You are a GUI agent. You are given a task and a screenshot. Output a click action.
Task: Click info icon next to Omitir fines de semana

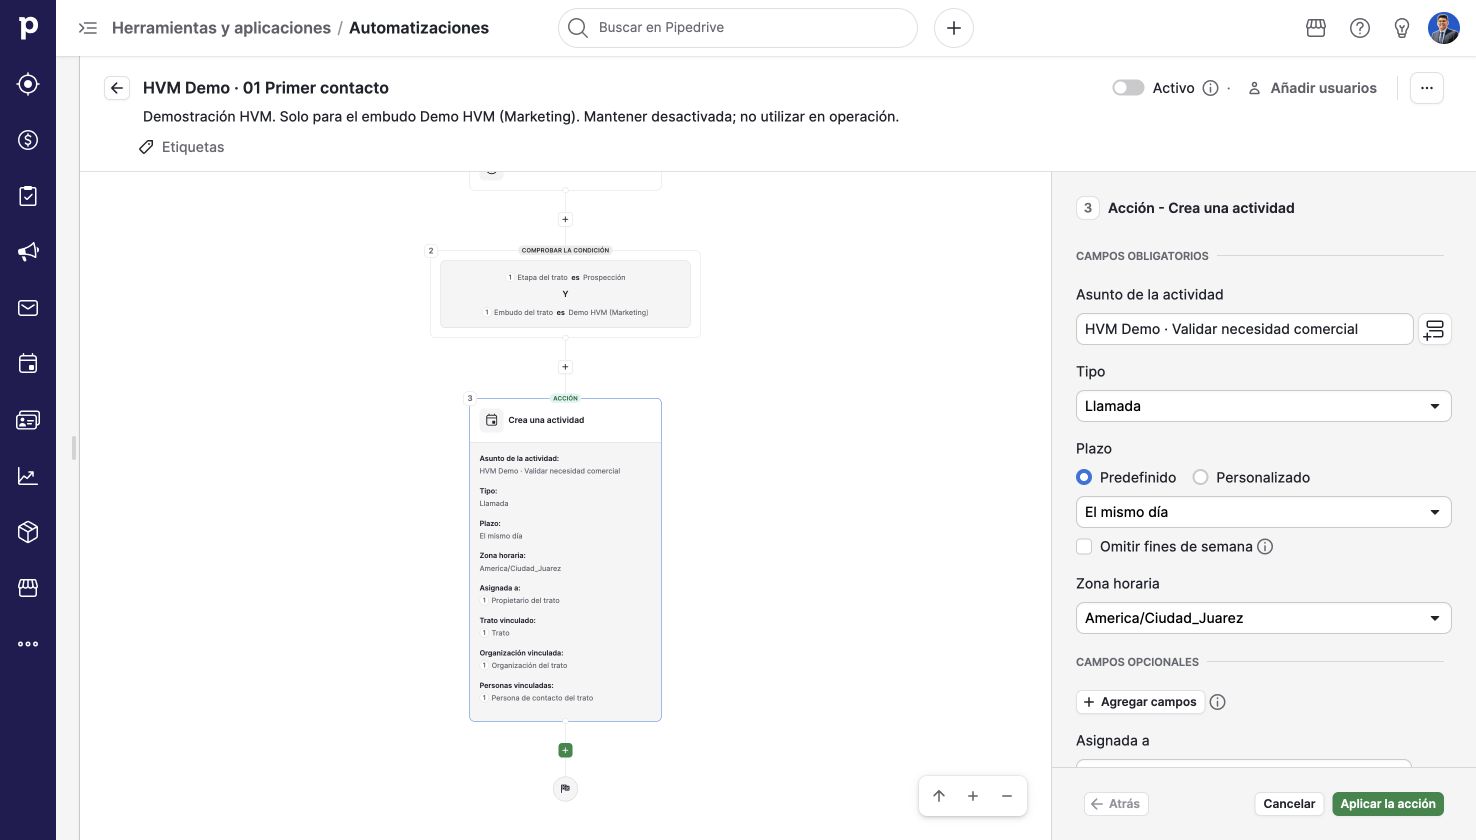[x=1265, y=547]
